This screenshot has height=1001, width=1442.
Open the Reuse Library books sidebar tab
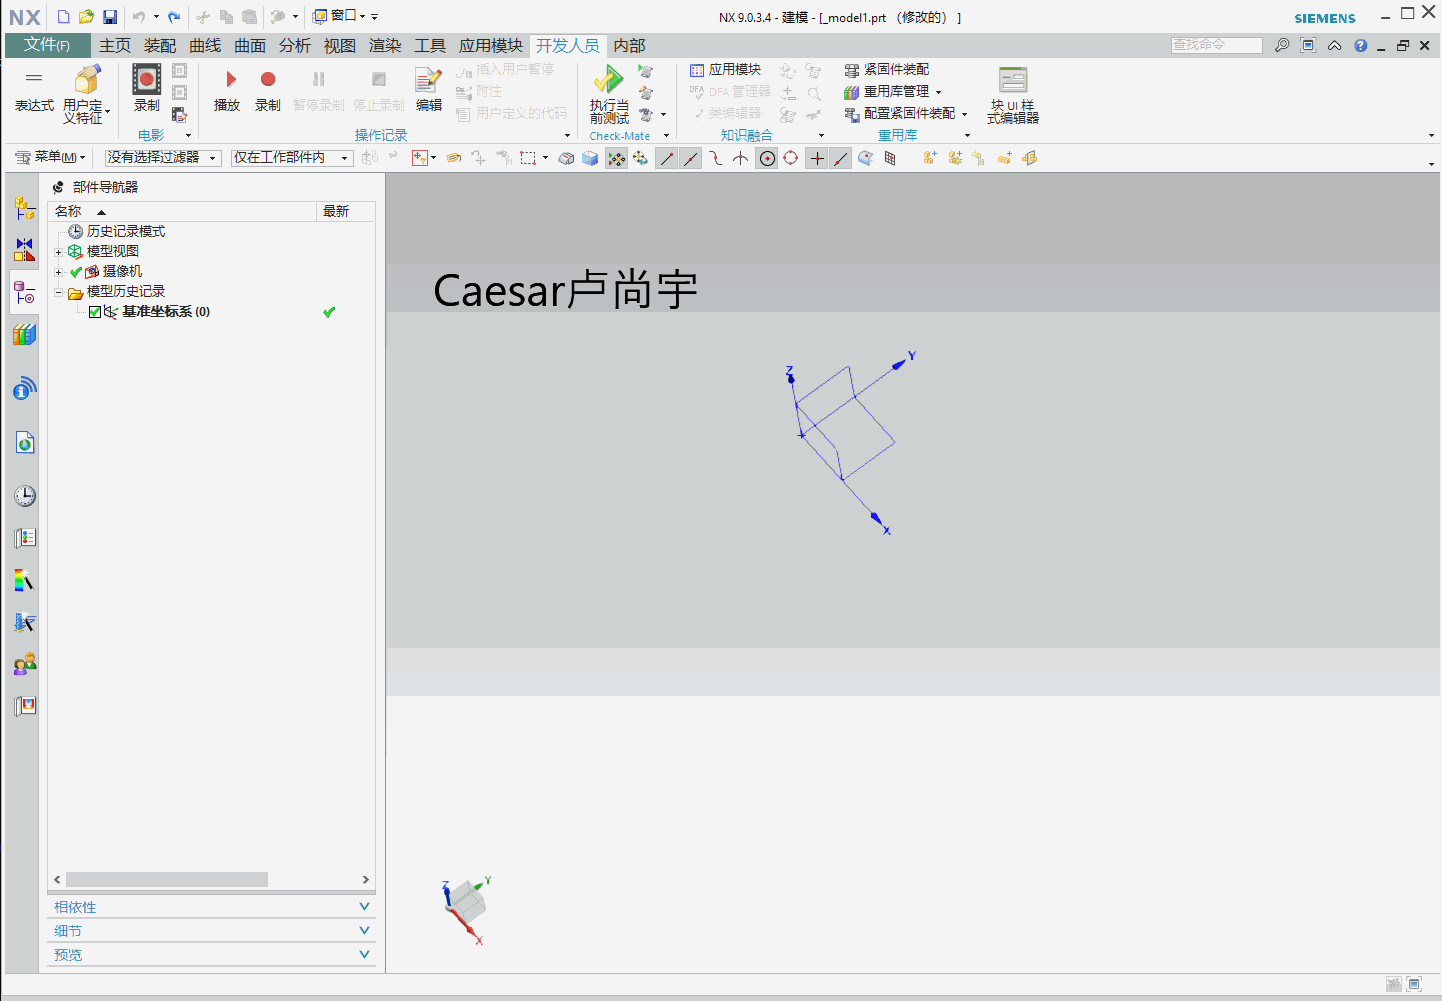point(25,335)
